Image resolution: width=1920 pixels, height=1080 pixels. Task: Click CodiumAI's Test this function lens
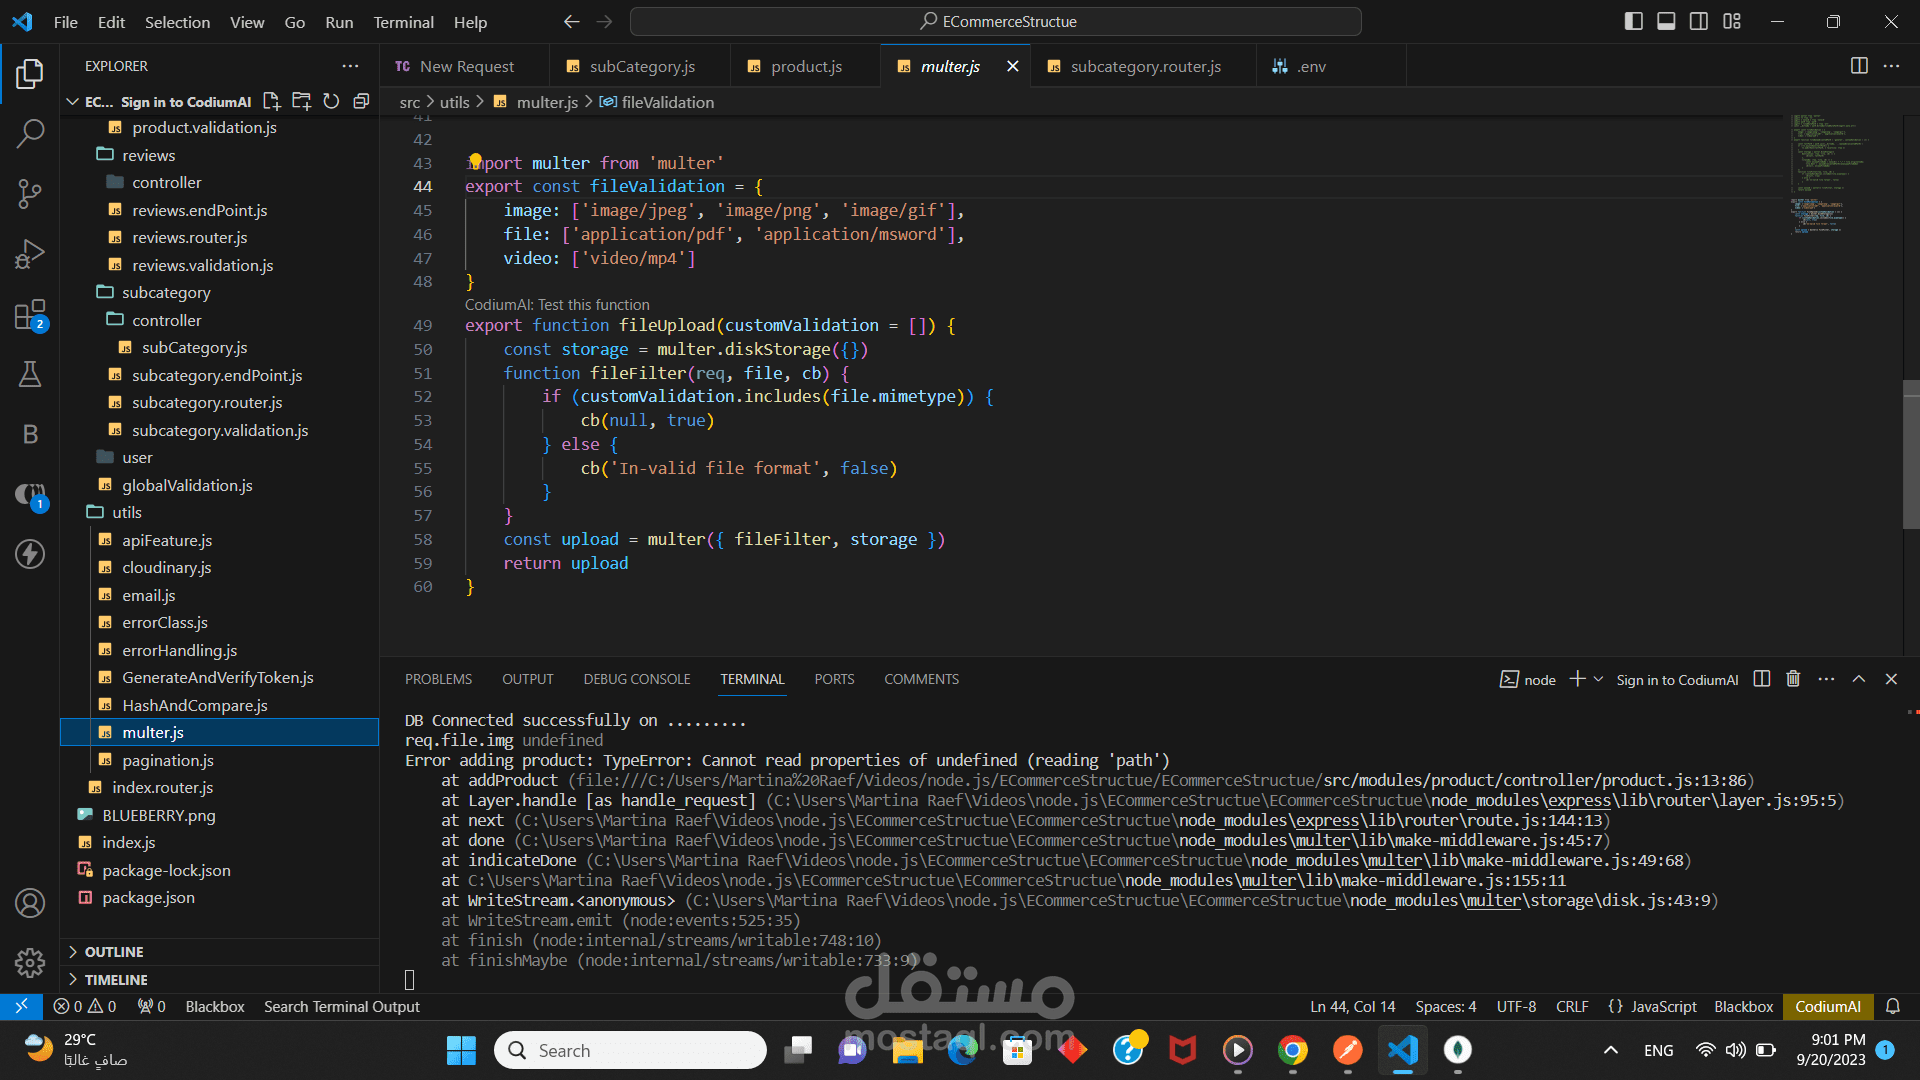557,304
